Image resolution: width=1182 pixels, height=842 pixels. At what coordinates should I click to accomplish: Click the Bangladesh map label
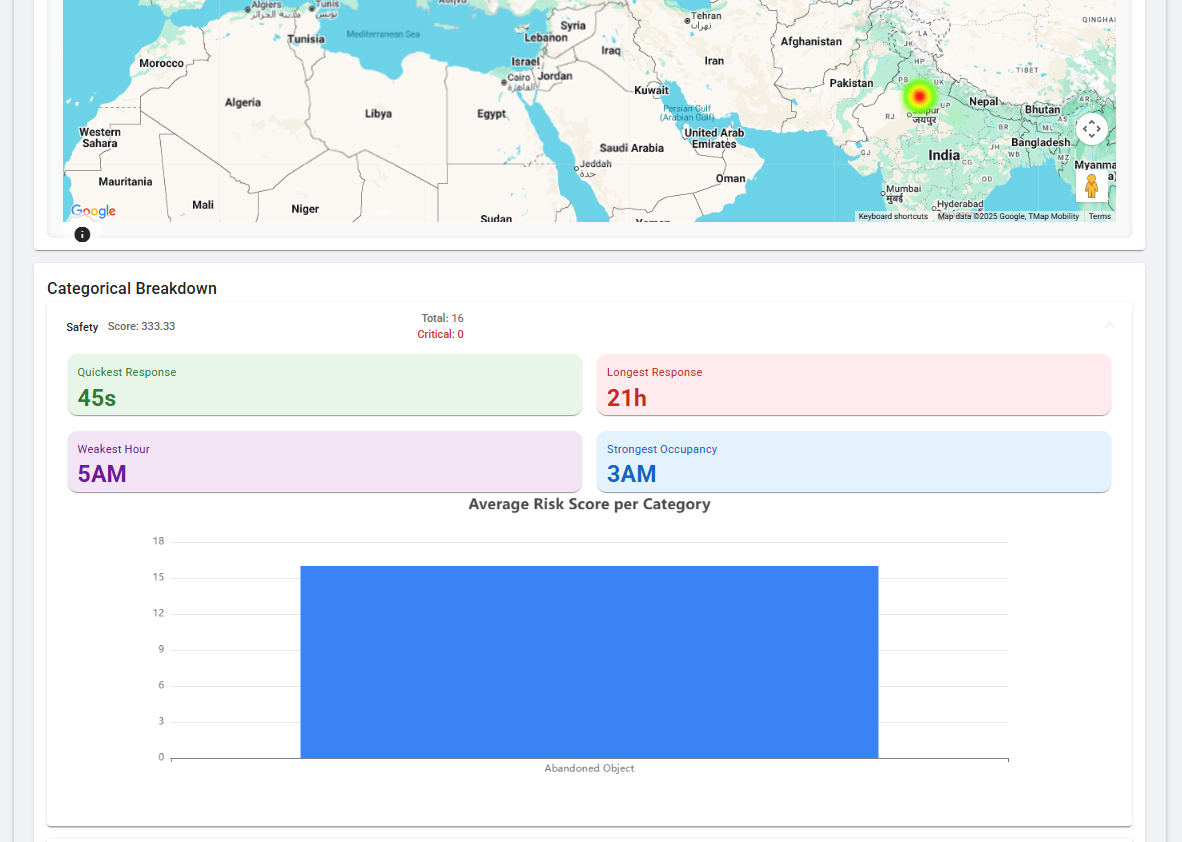click(x=1040, y=142)
